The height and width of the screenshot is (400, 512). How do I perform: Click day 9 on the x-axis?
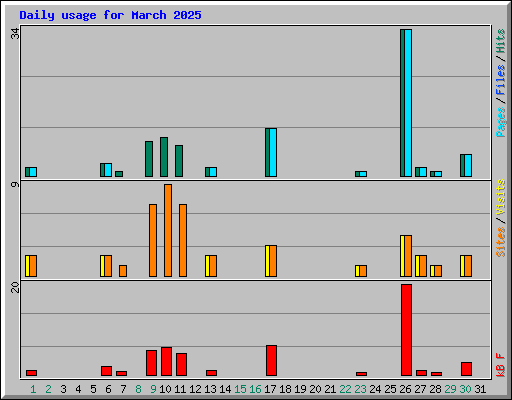click(x=153, y=389)
